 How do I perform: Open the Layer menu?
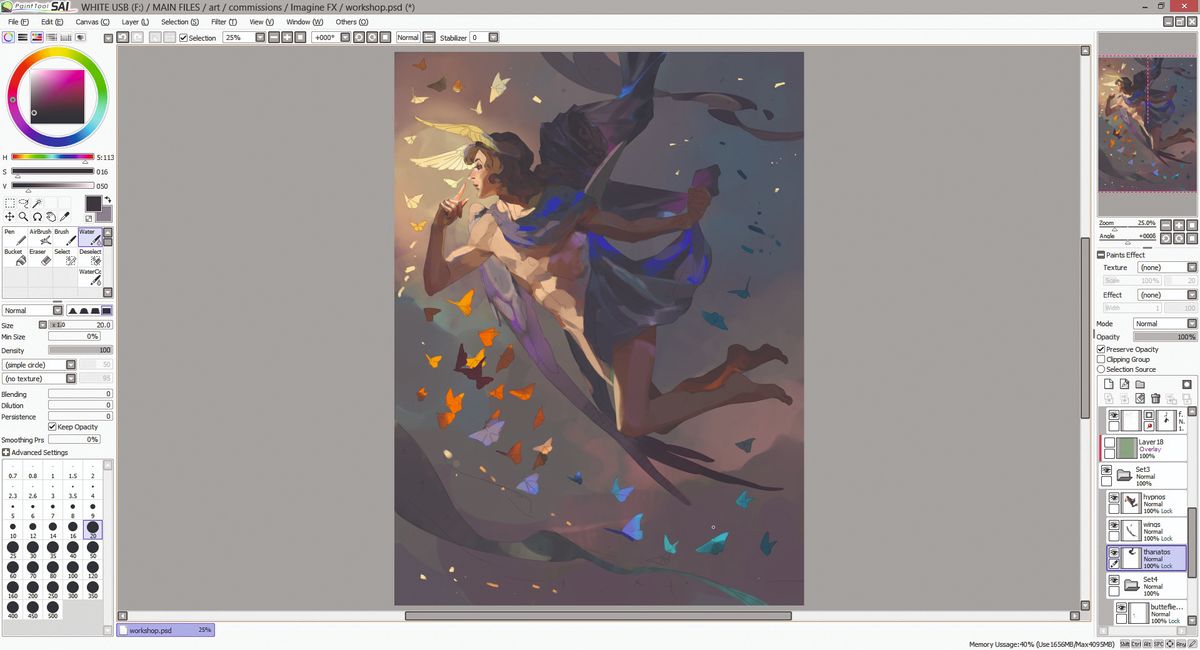coord(133,21)
